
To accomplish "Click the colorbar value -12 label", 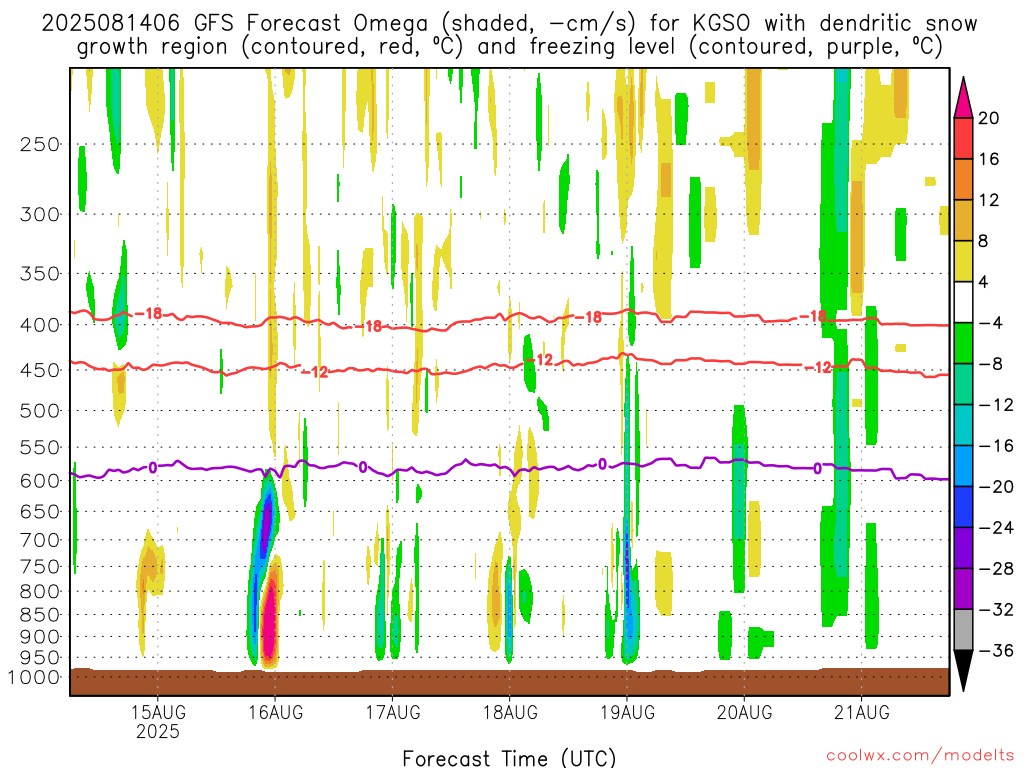I will pyautogui.click(x=997, y=405).
